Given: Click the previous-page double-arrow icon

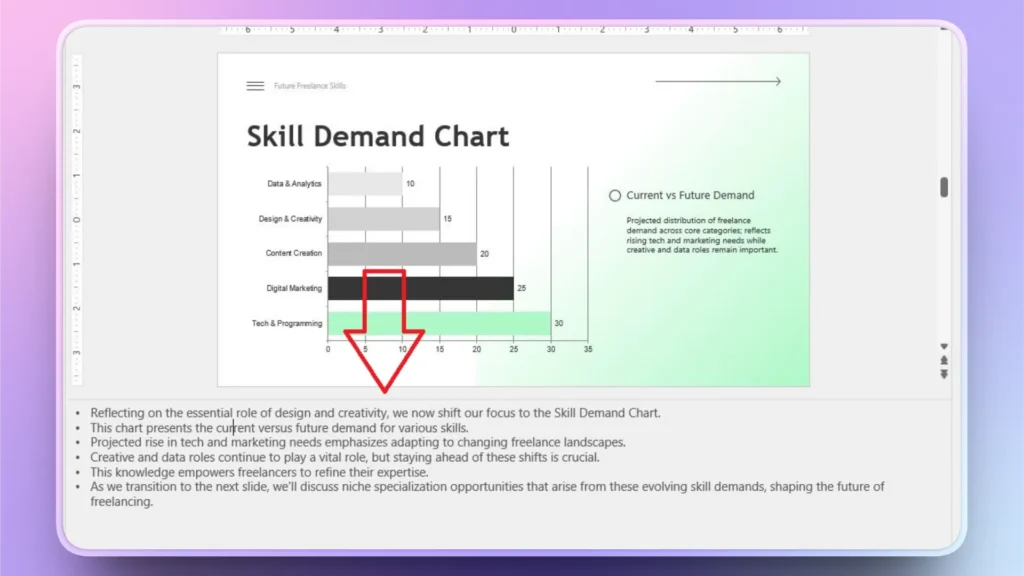Looking at the screenshot, I should point(944,360).
